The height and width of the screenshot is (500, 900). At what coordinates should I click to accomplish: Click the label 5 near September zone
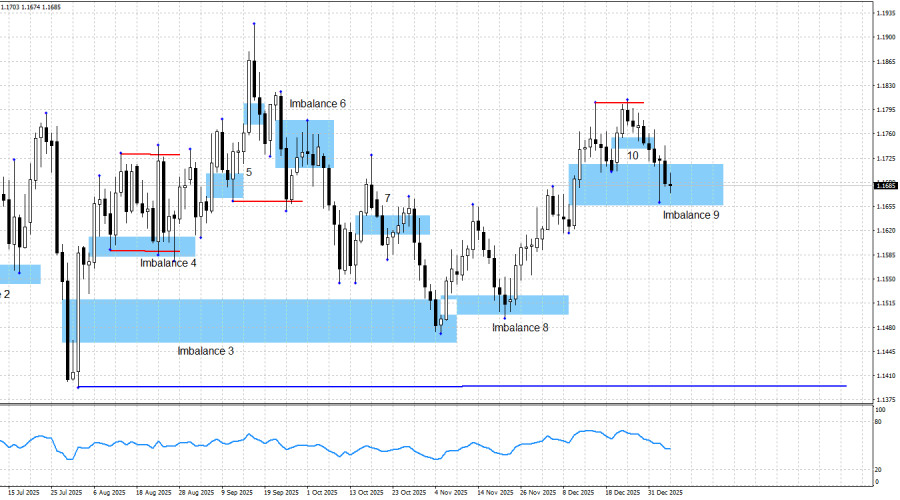pyautogui.click(x=249, y=172)
